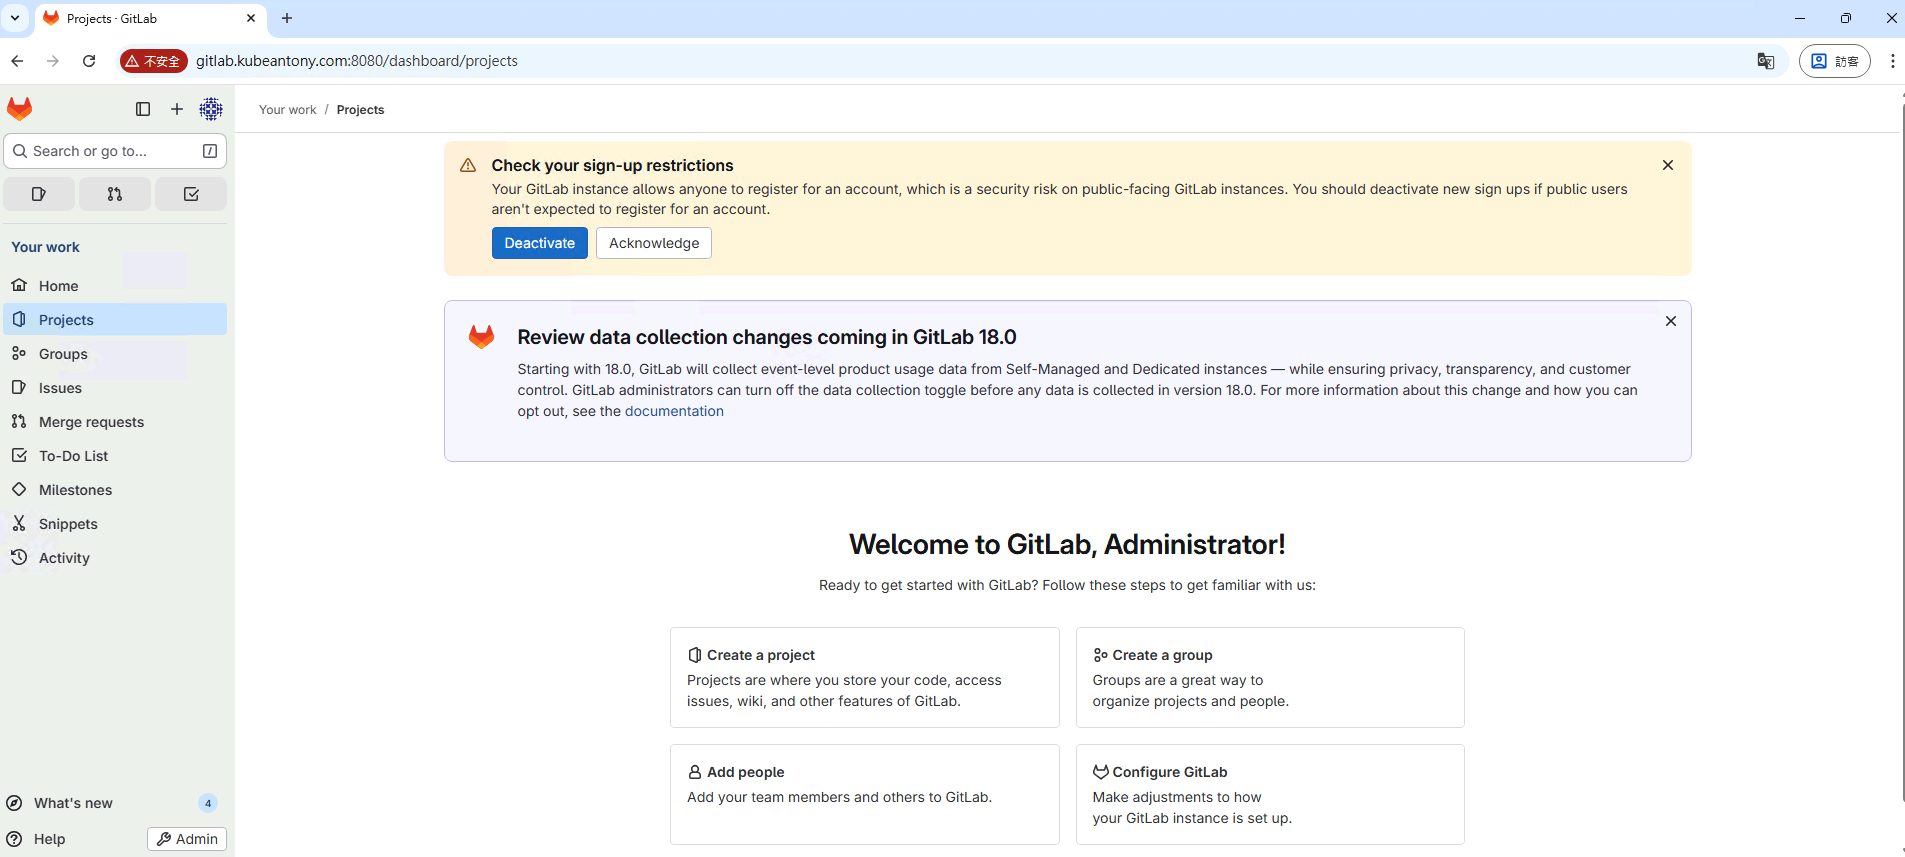Navigate to Merge requests sidebar item
This screenshot has height=857, width=1905.
[x=116, y=422]
